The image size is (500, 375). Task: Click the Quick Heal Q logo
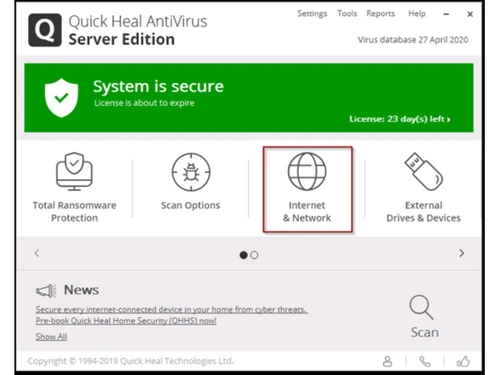(45, 30)
